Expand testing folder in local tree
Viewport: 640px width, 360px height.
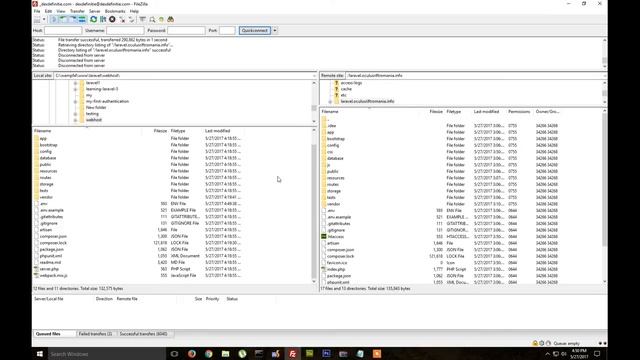(x=75, y=114)
